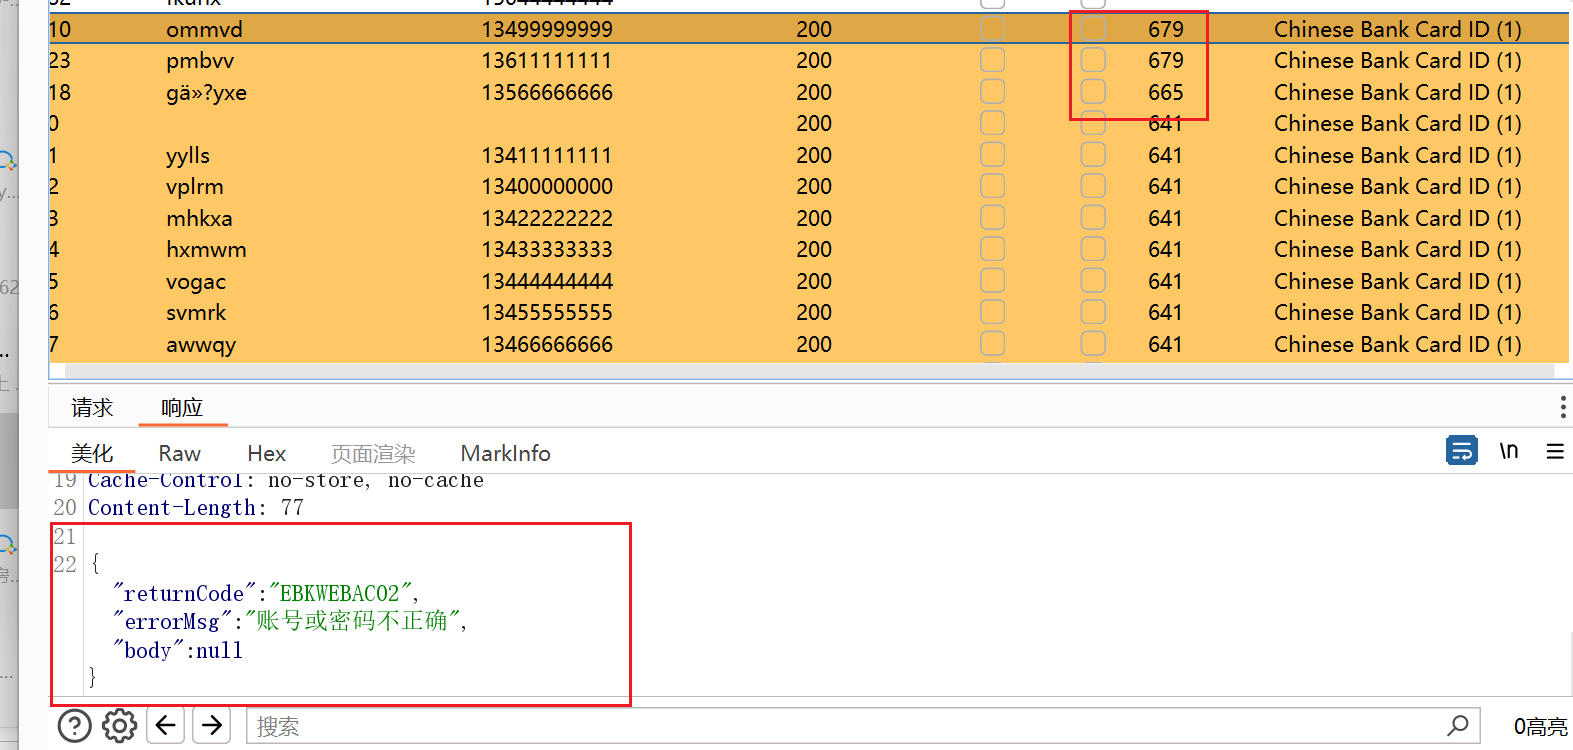Tick checkbox next to length 641 in awwqy row

tap(1093, 344)
